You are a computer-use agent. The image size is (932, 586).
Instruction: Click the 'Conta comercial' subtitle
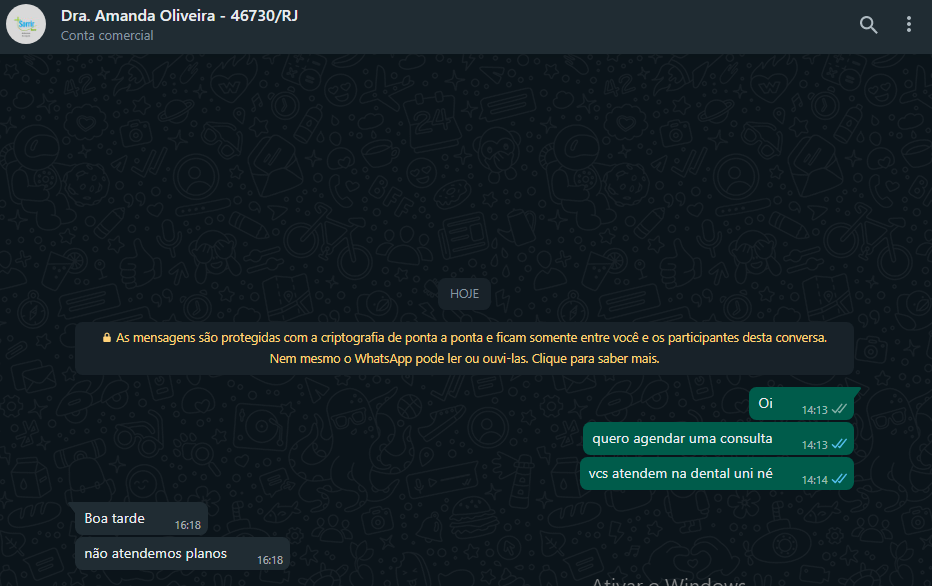pyautogui.click(x=107, y=36)
